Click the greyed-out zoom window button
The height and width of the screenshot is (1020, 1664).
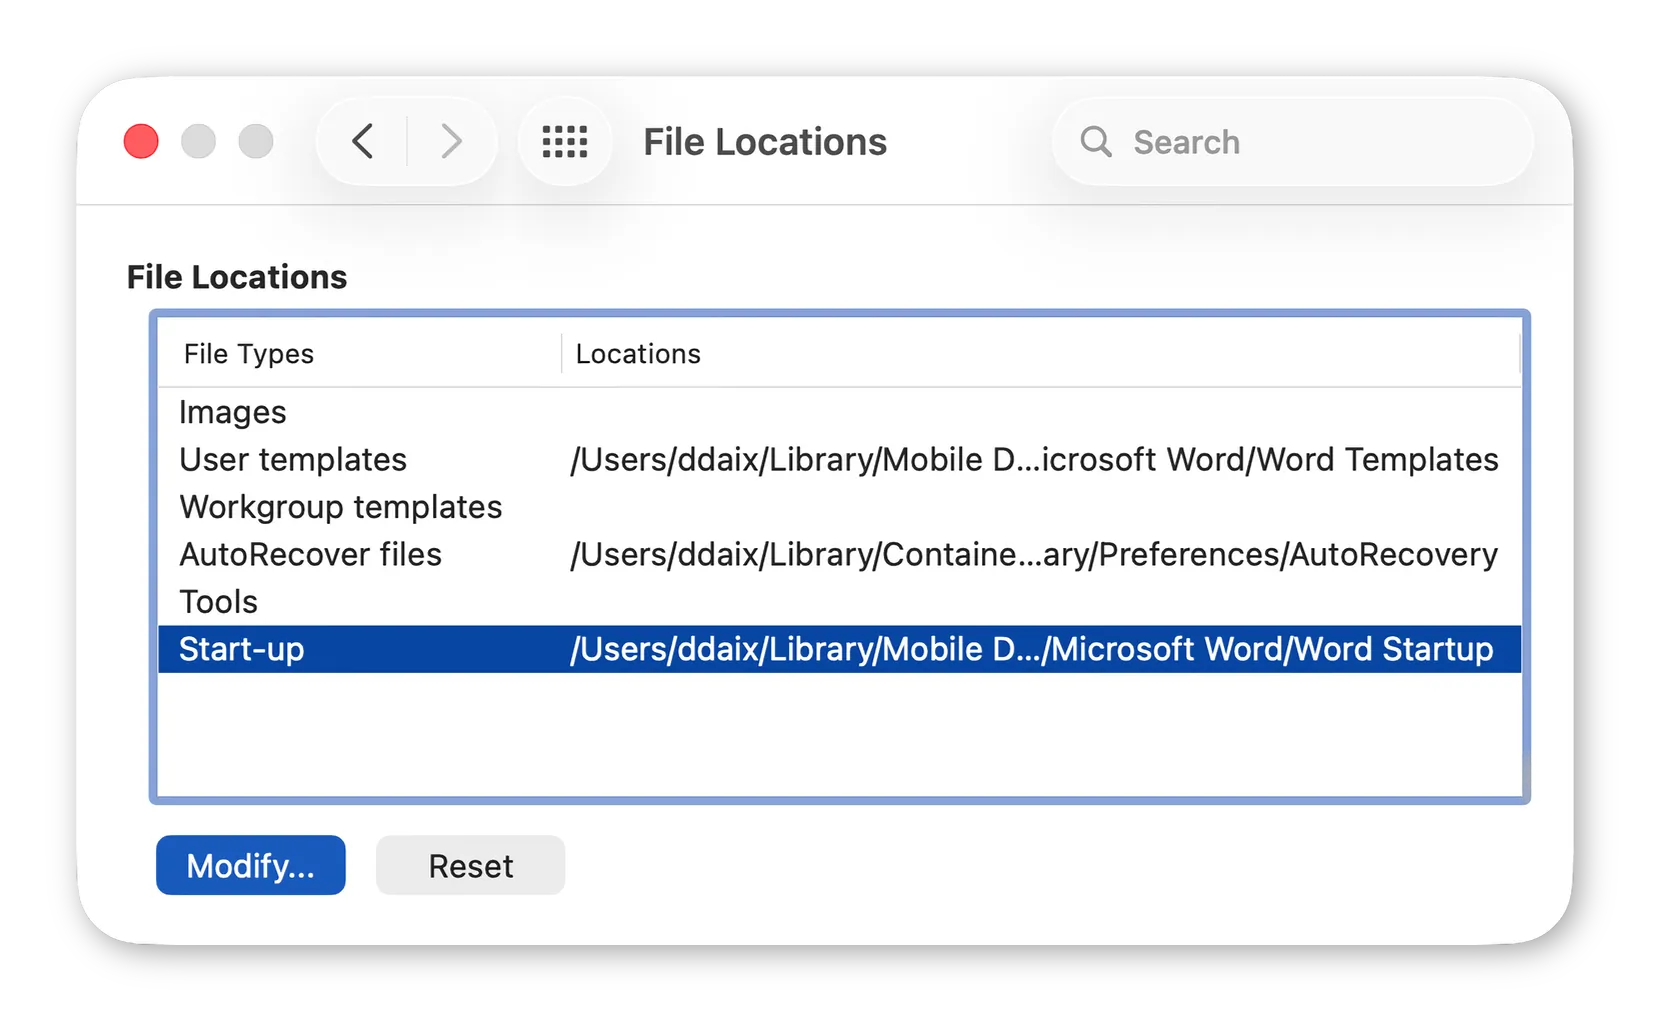click(x=256, y=142)
